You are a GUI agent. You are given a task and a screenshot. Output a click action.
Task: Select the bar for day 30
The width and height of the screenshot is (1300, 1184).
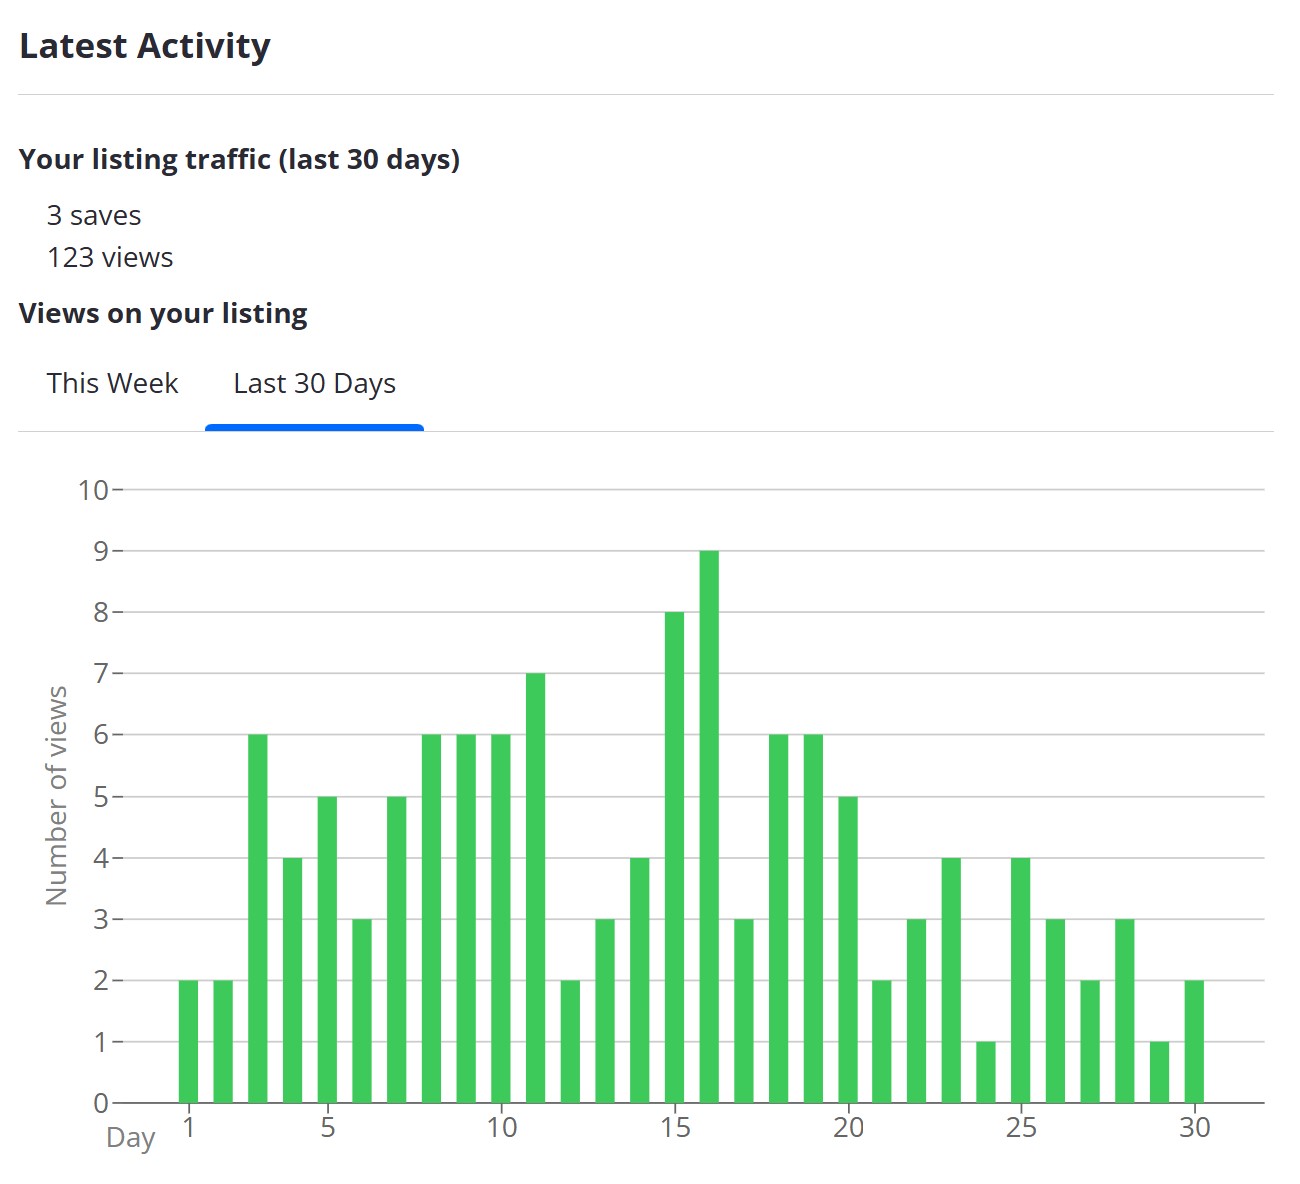1194,1041
